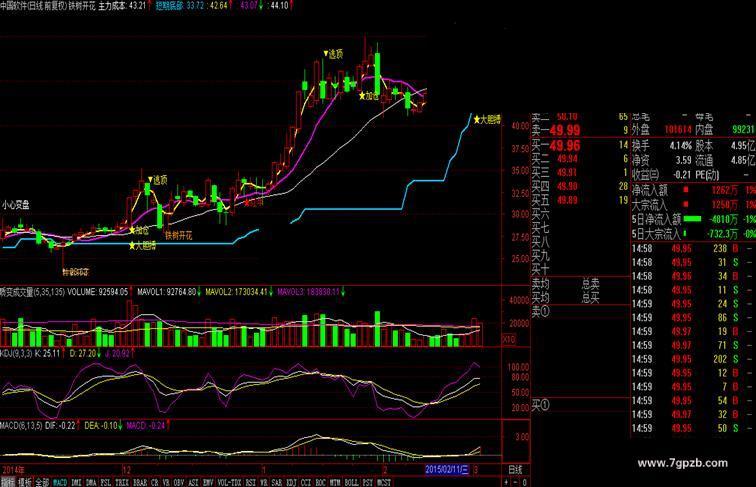Click the 模板 tab at bottom left
This screenshot has width=756, height=487.
pyautogui.click(x=25, y=482)
